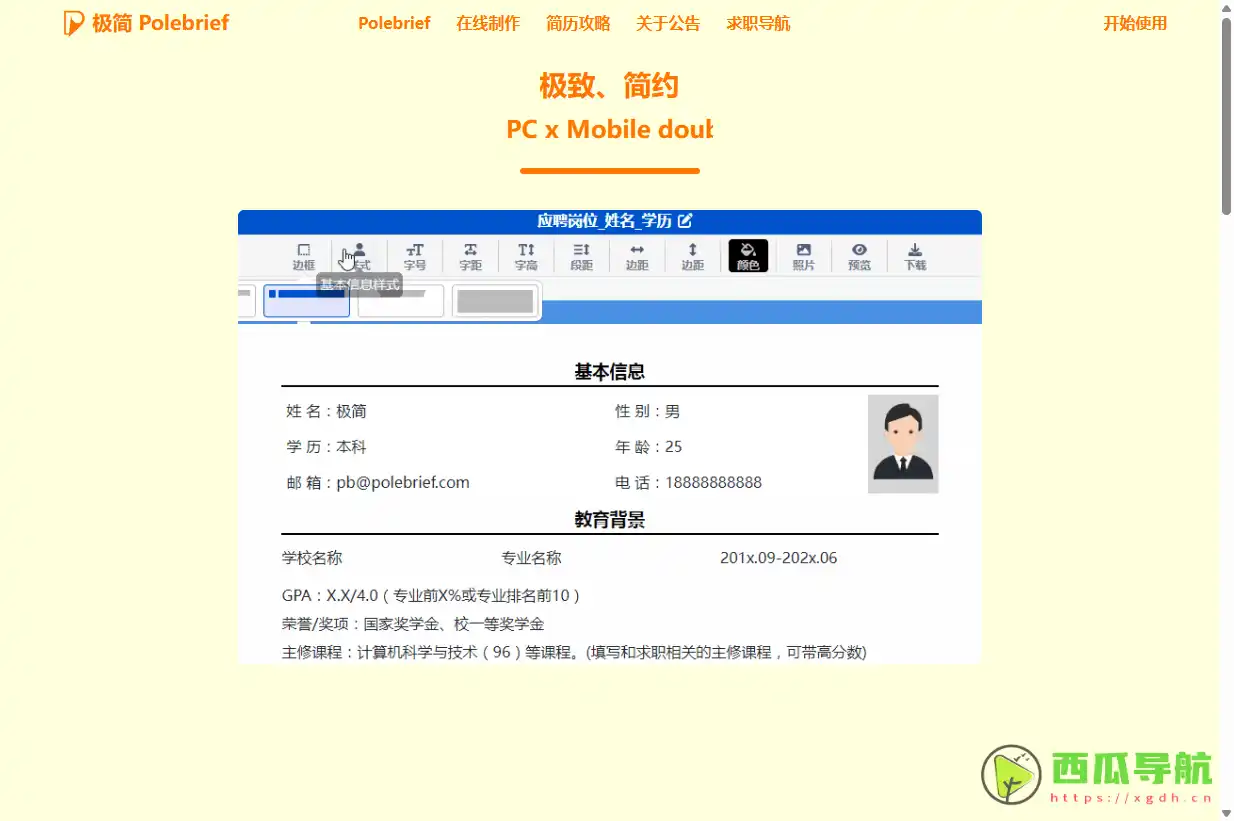
Task: Click the 字高 line height tool
Action: click(525, 255)
